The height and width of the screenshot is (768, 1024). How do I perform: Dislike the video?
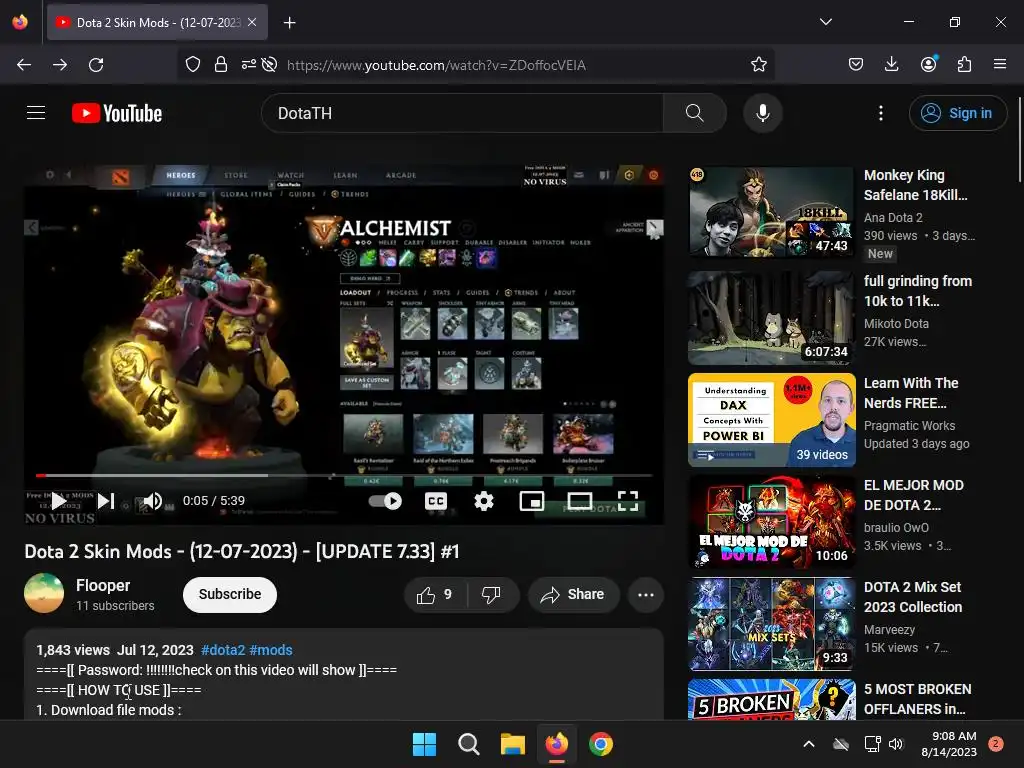pos(493,595)
